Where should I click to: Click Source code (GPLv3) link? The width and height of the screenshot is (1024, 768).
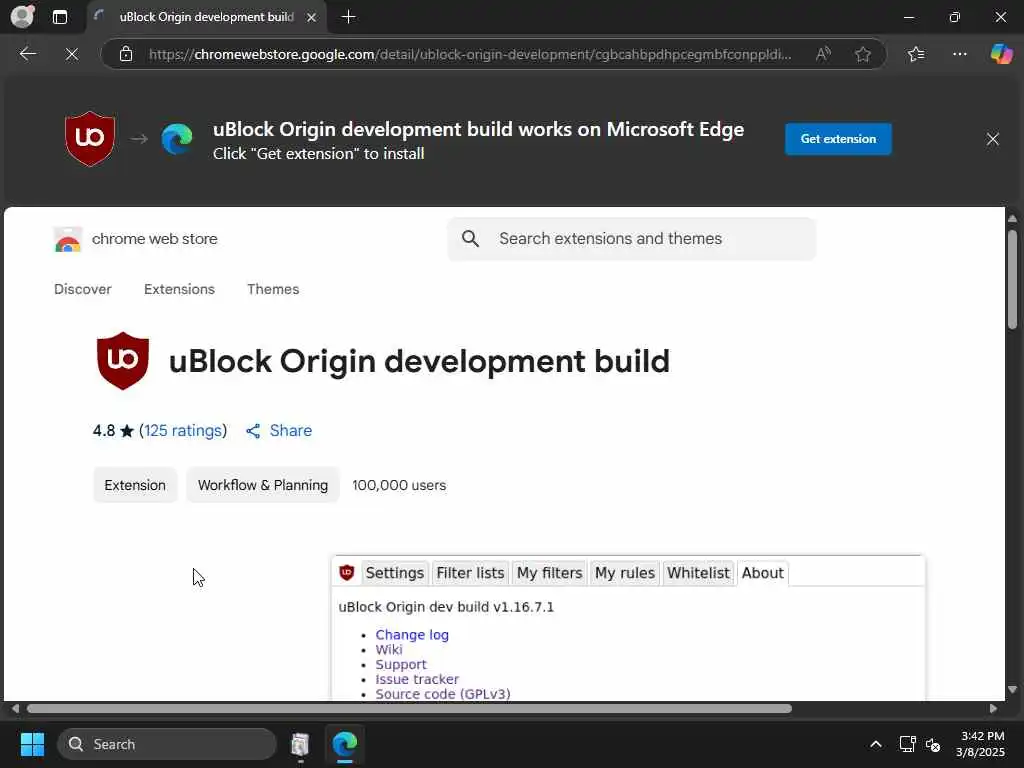[443, 694]
